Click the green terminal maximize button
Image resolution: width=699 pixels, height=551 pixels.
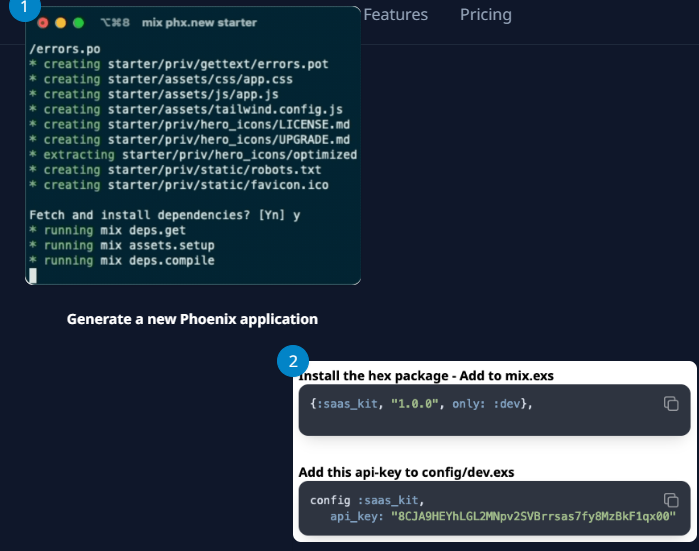(78, 22)
